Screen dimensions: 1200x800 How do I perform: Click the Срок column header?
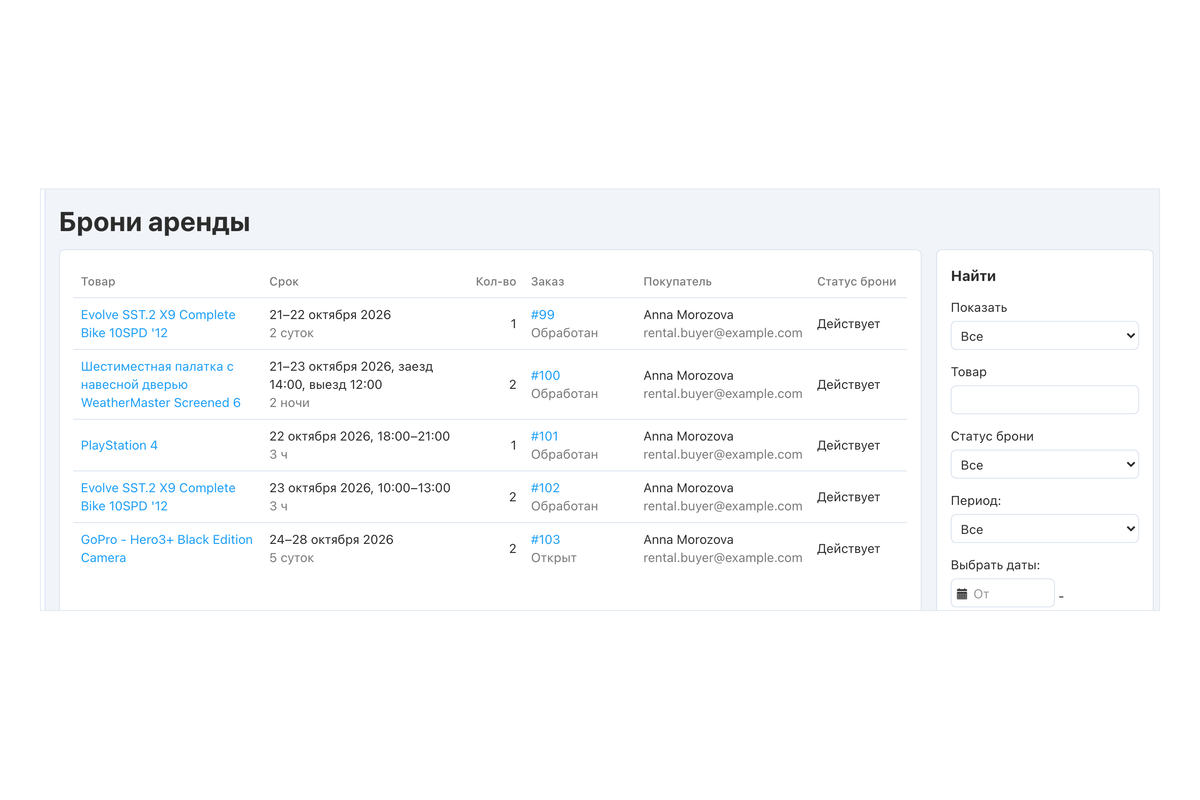click(x=284, y=282)
